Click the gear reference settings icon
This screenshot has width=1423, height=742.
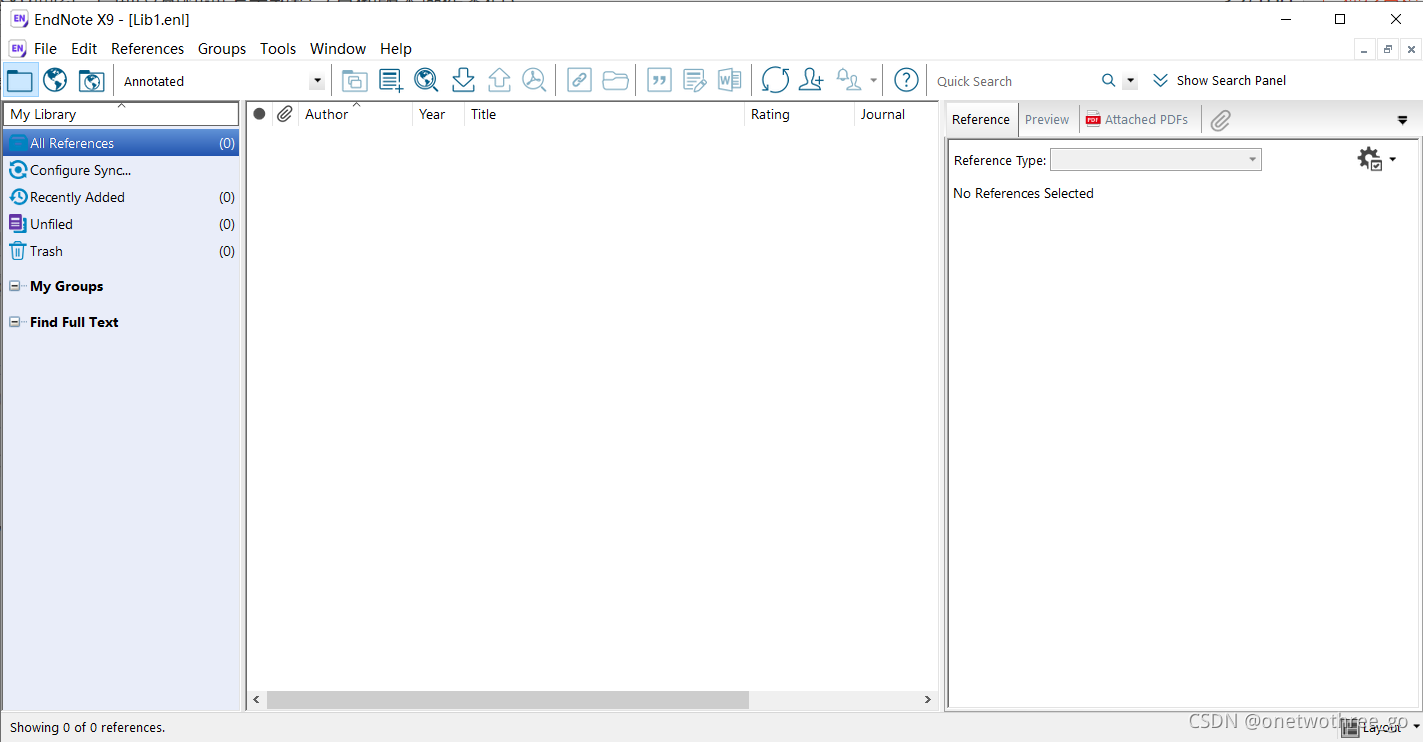1369,159
